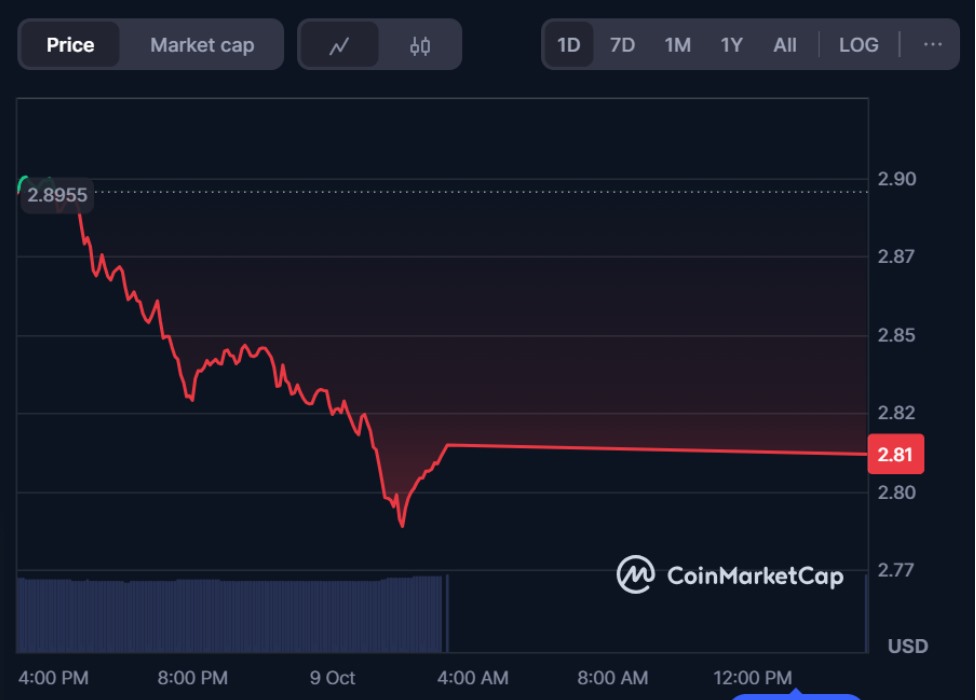Toggle LOG scale on chart
Viewport: 976px width, 700px height.
pyautogui.click(x=858, y=45)
